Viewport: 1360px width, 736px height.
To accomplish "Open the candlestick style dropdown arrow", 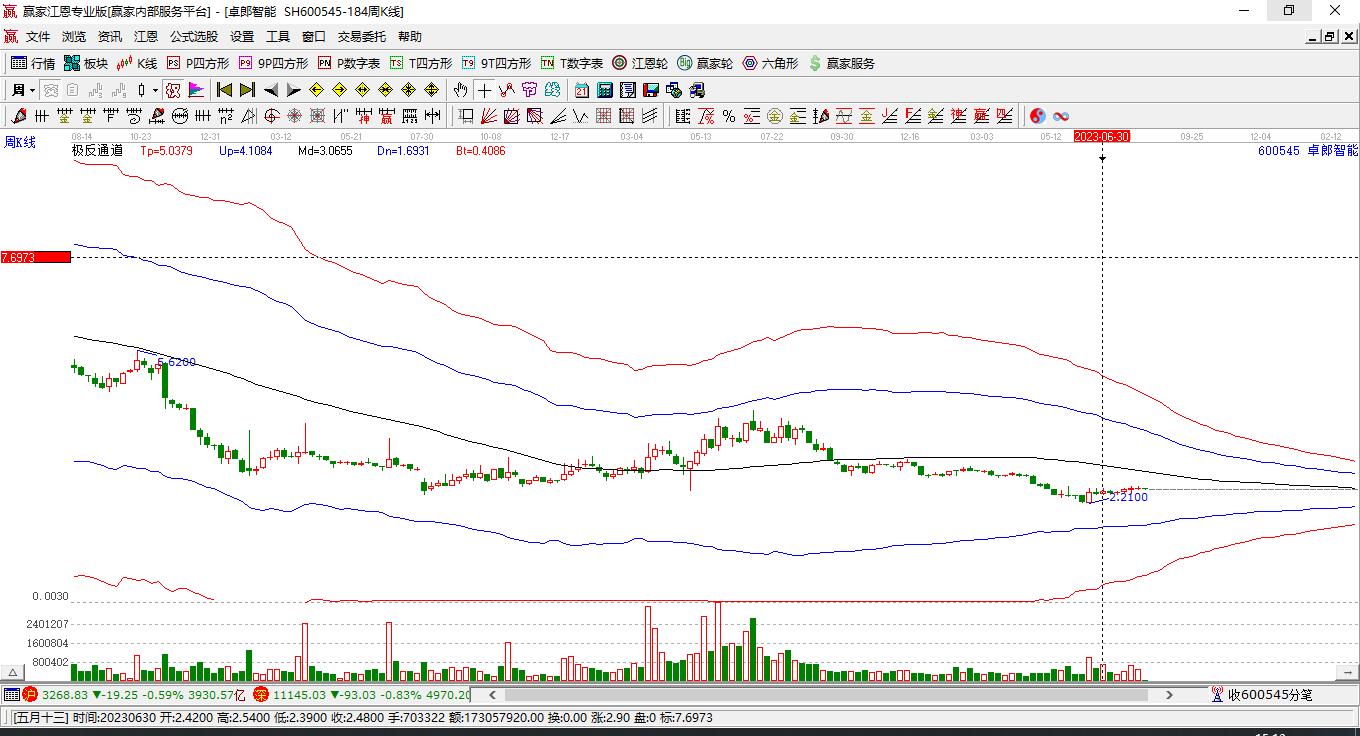I will 155,90.
